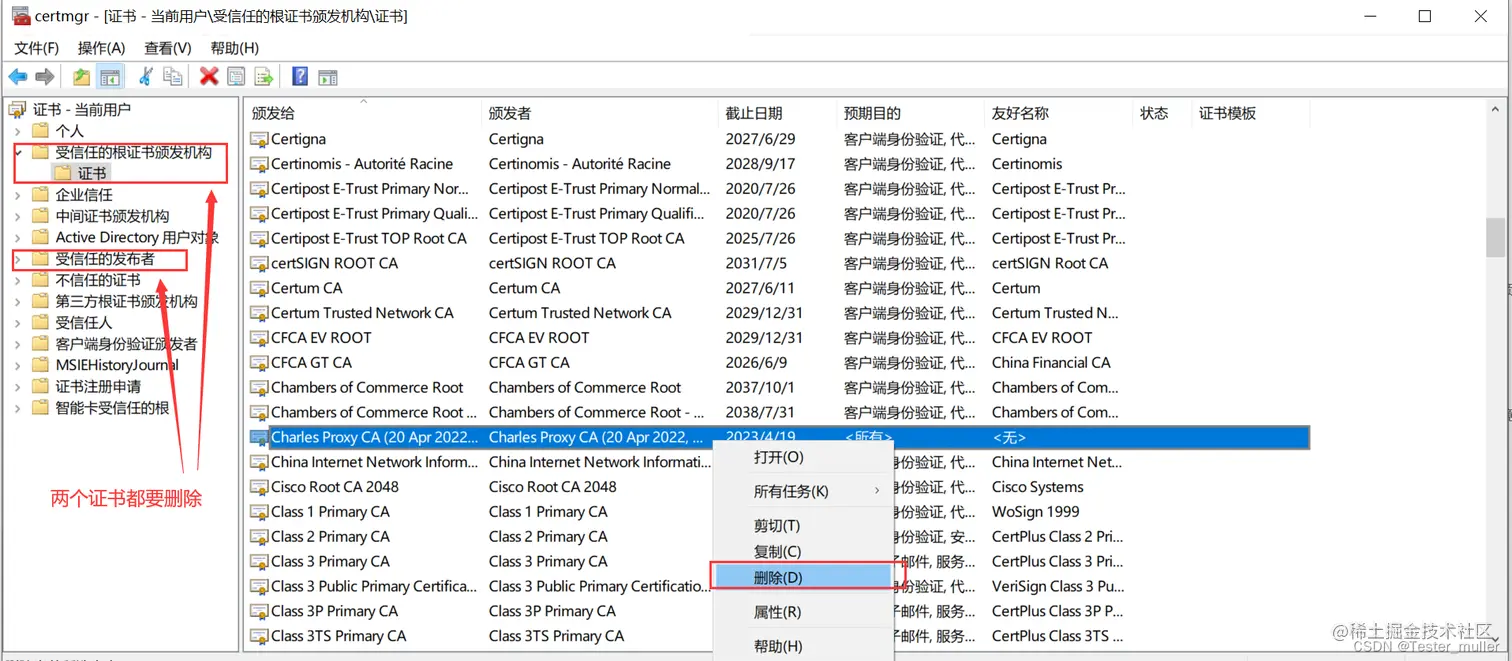Choose 打开(O) in the context menu
The width and height of the screenshot is (1512, 661).
[x=802, y=457]
